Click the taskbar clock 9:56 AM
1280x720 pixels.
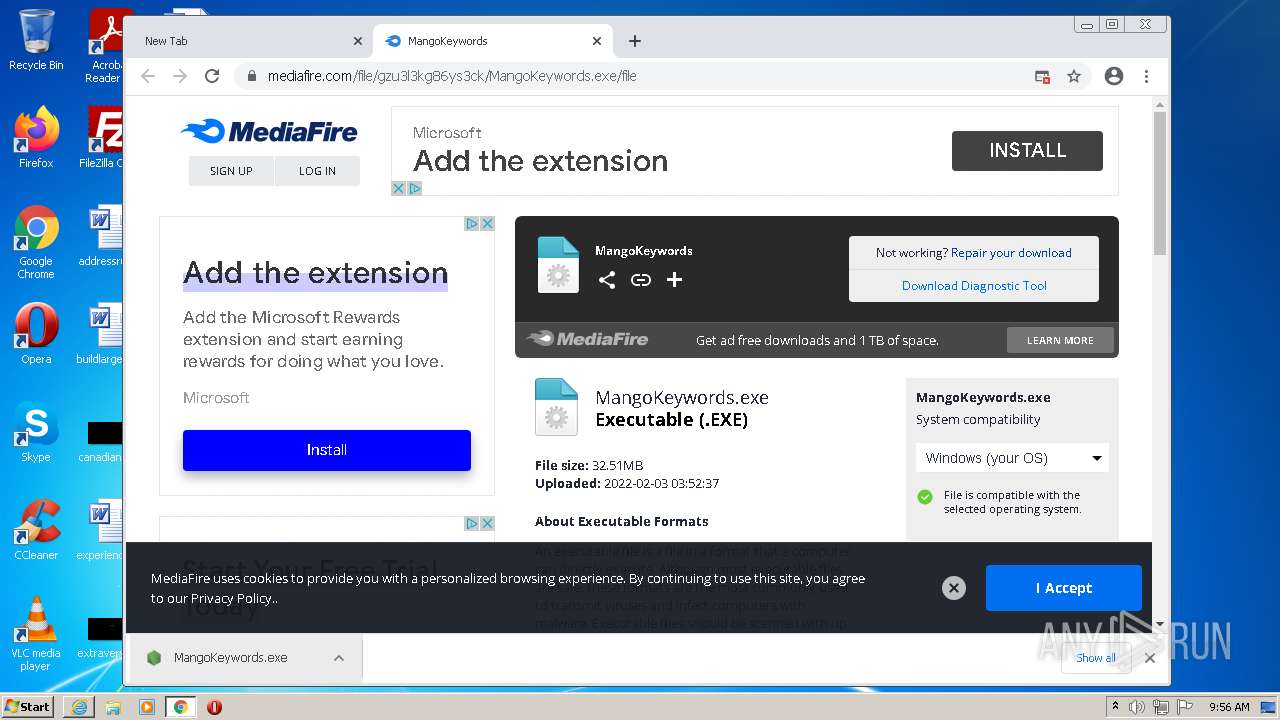[1229, 707]
